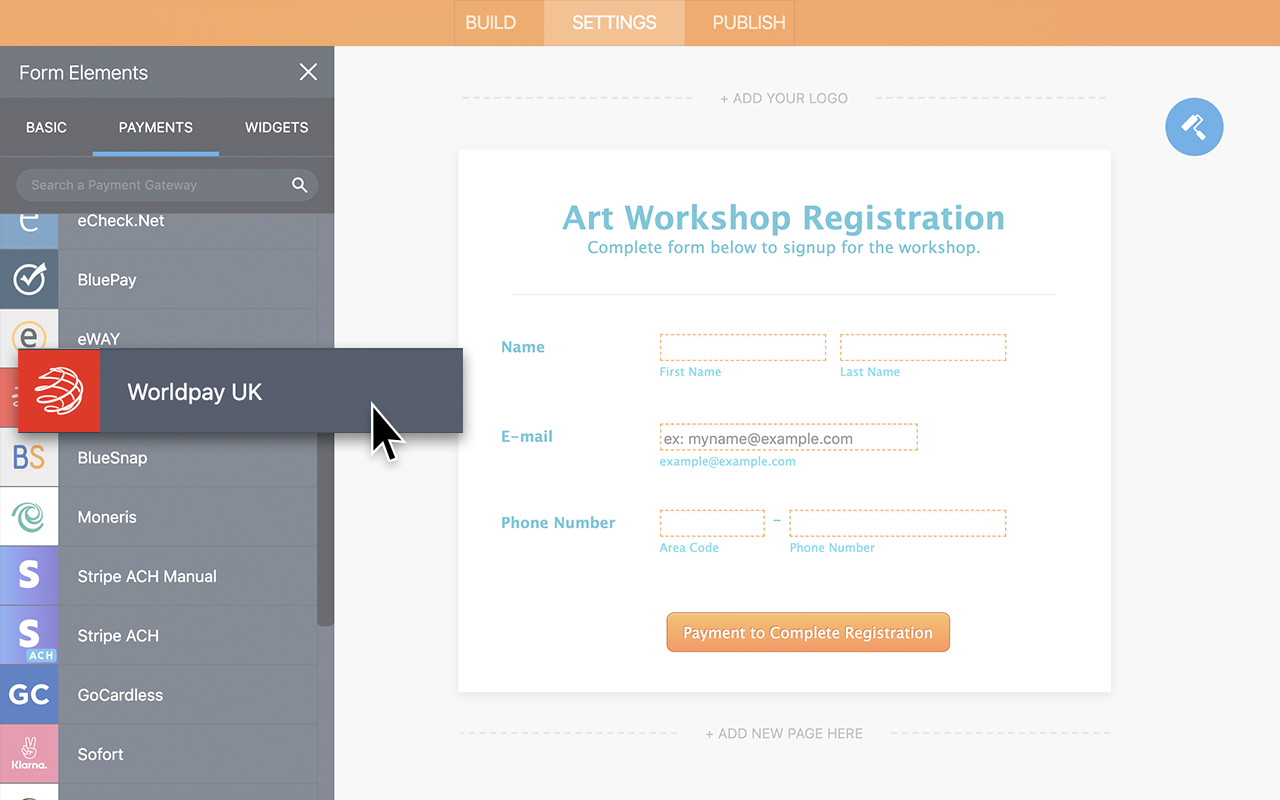The height and width of the screenshot is (800, 1280).
Task: Click the Stripe ACH label
Action: point(118,636)
